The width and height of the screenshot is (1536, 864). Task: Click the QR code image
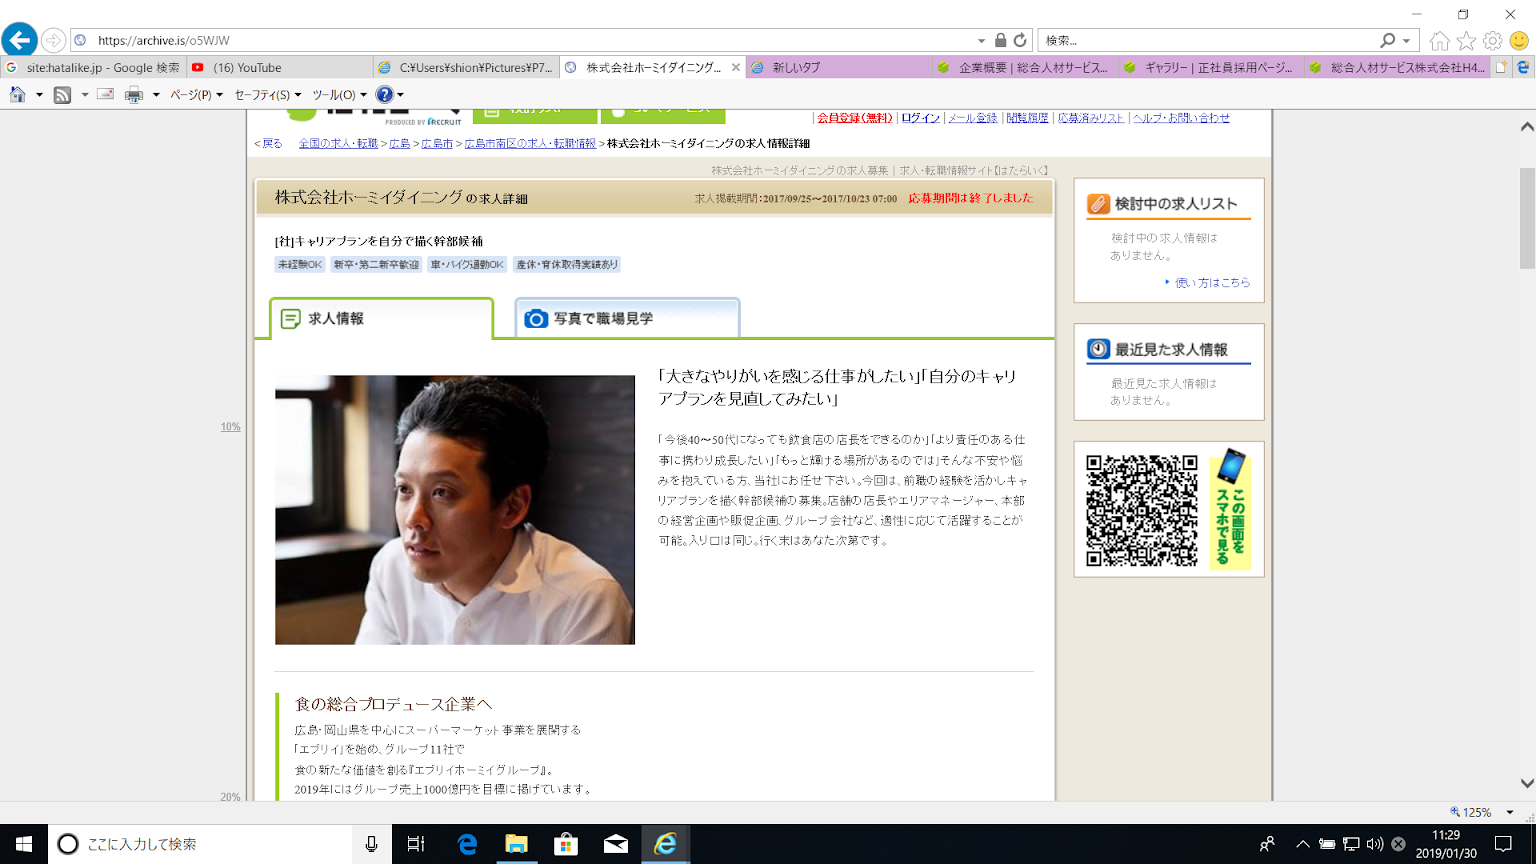point(1141,510)
